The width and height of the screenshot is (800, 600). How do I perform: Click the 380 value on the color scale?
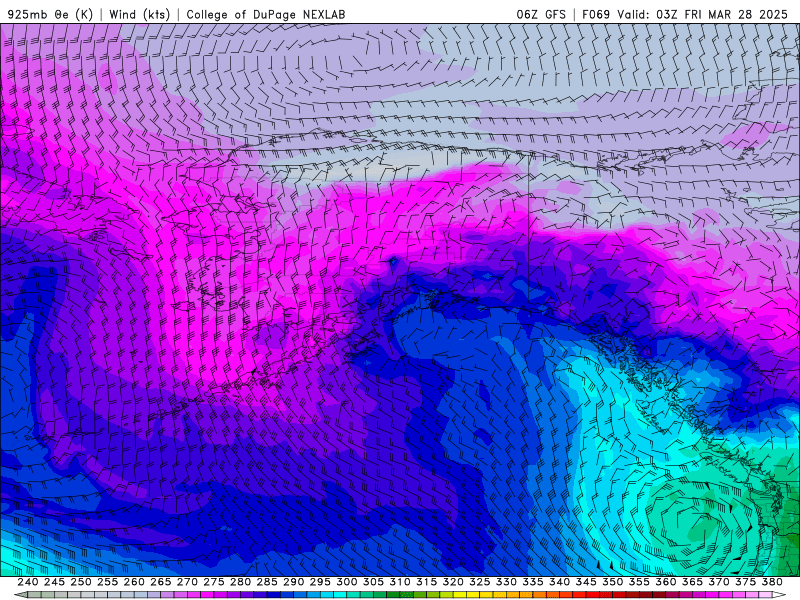coord(771,582)
